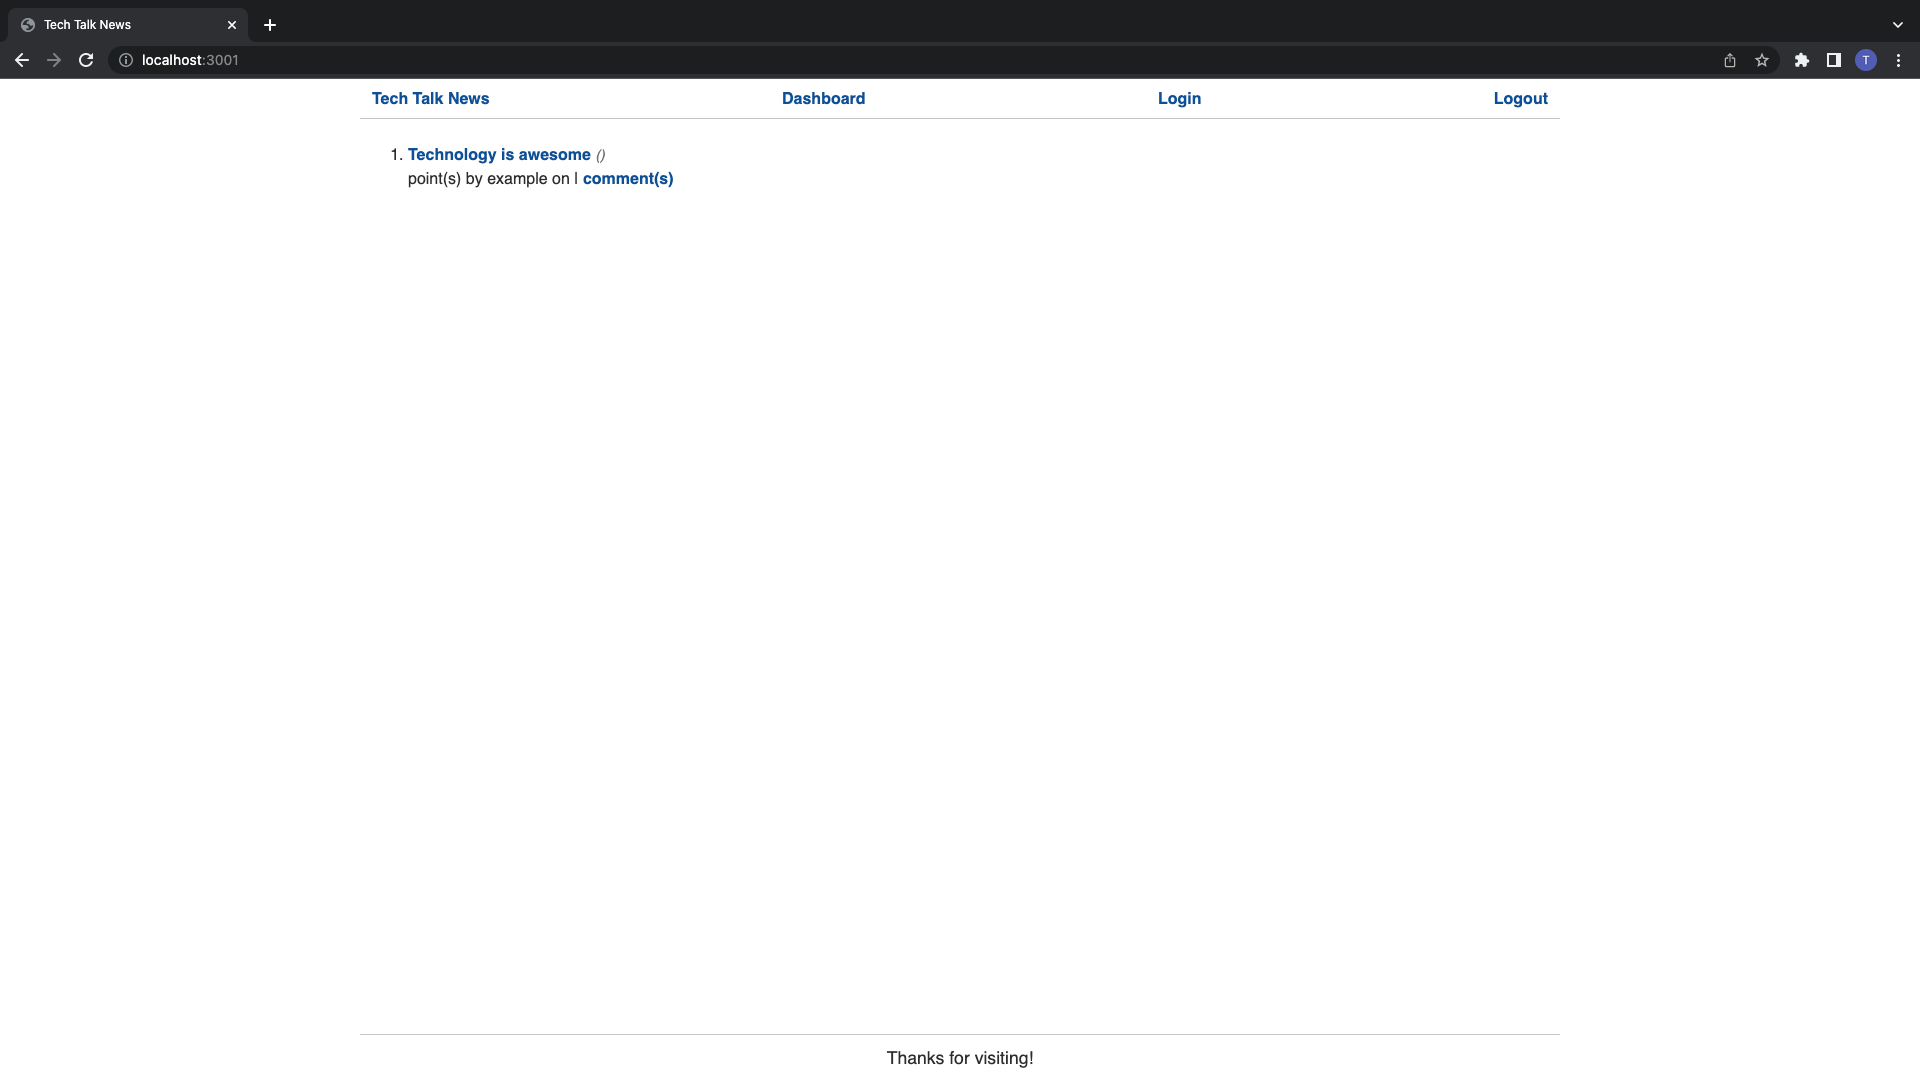Go back to the previous page
1920x1080 pixels.
click(x=22, y=60)
